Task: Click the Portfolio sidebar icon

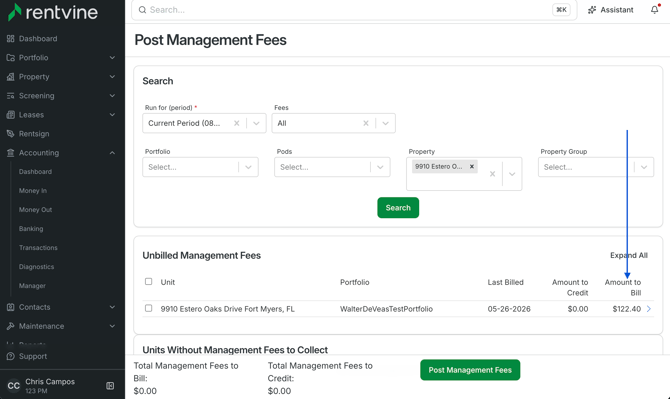Action: click(x=11, y=58)
